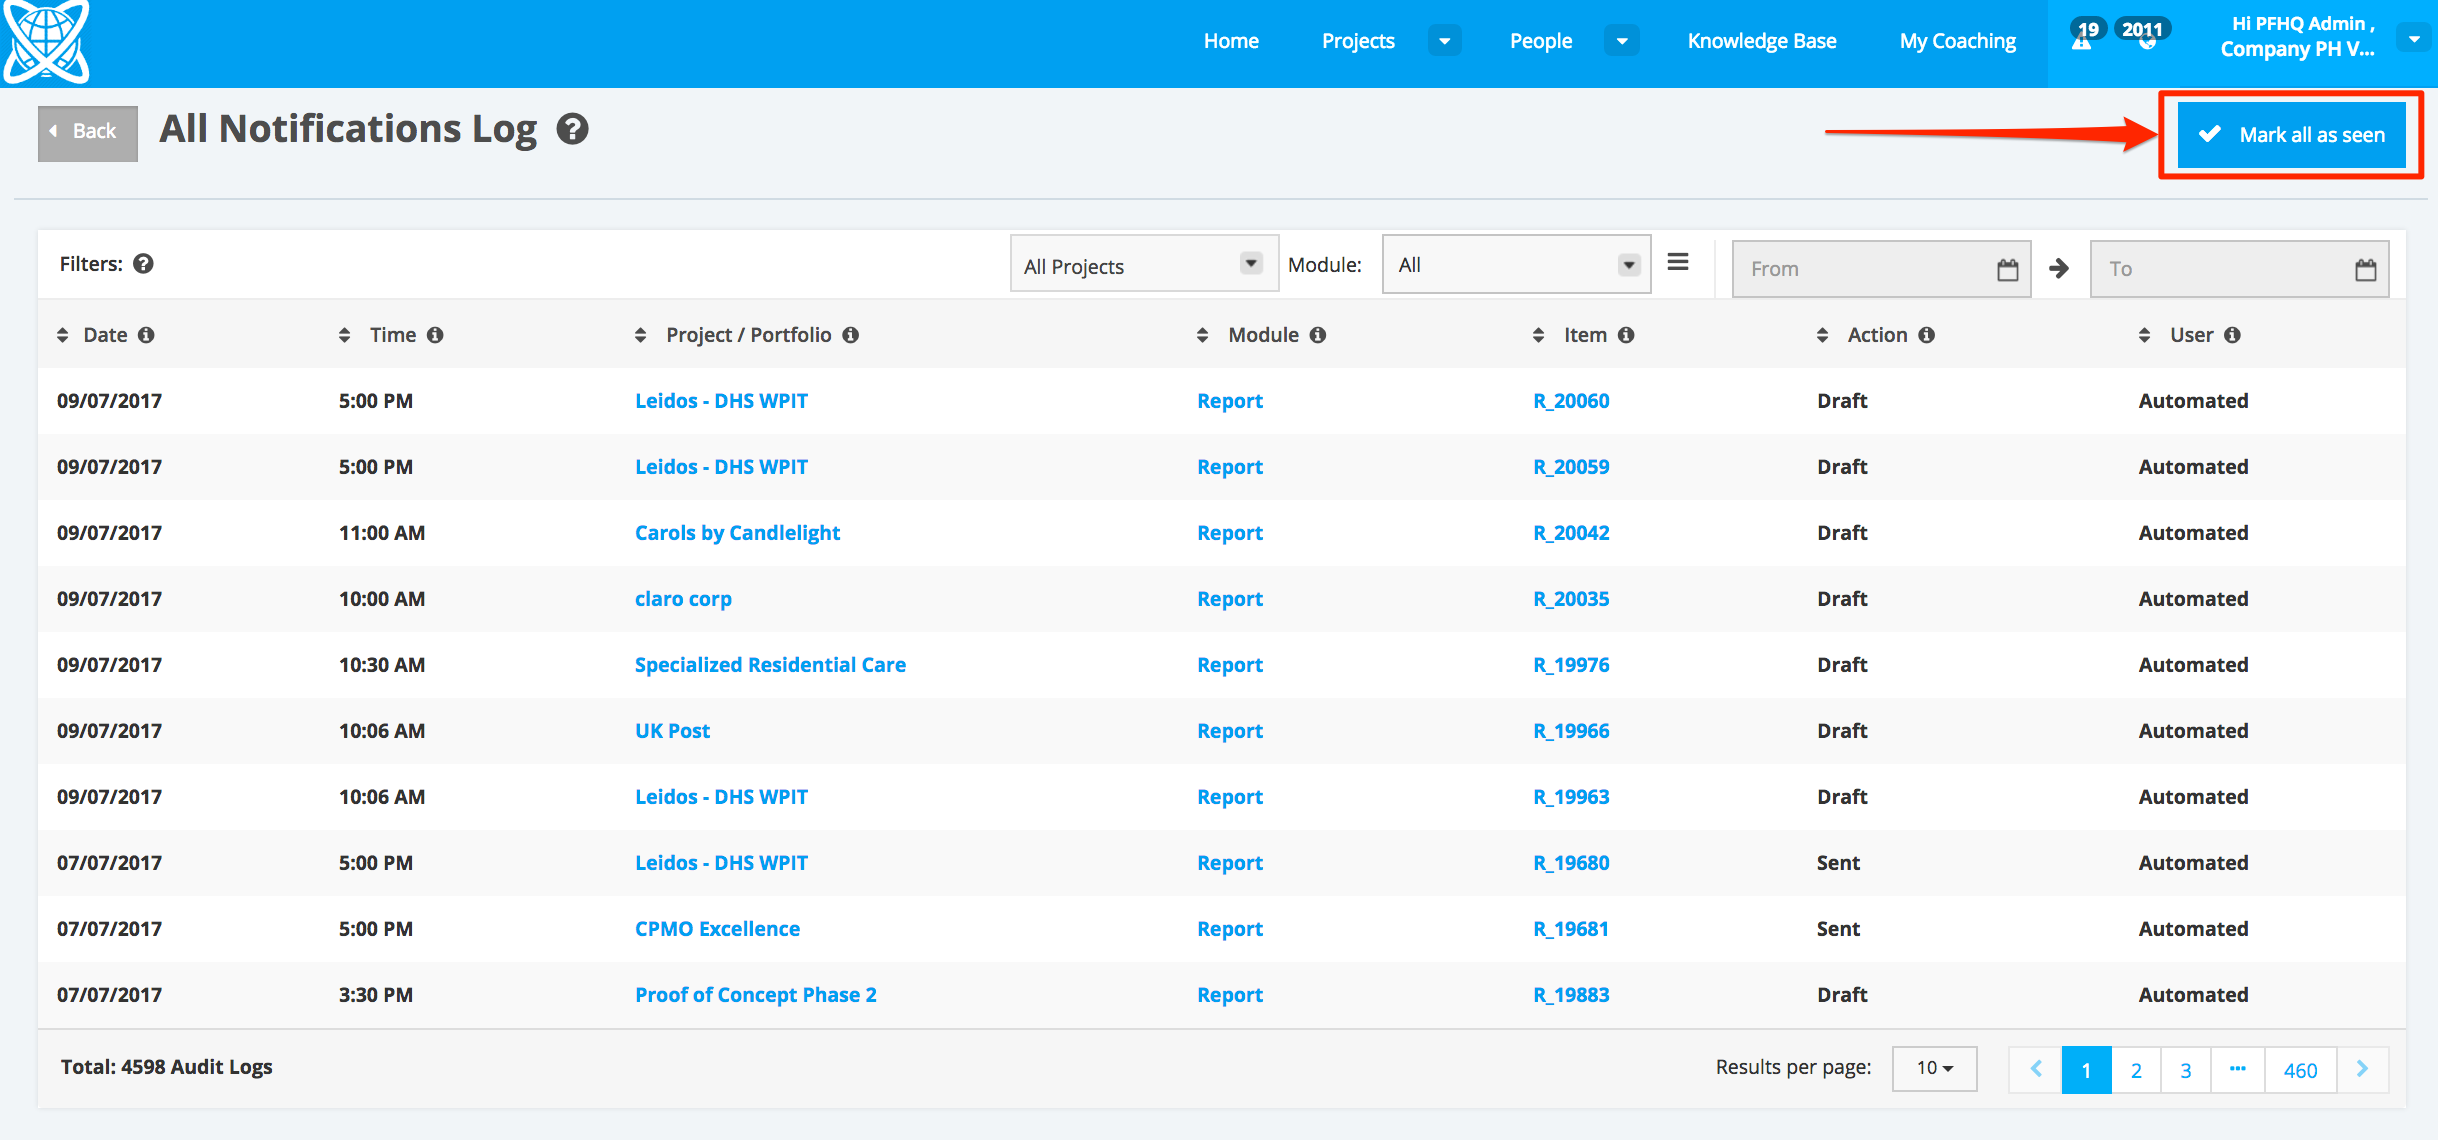
Task: Open the help icon beside All Notifications Log
Action: [572, 129]
